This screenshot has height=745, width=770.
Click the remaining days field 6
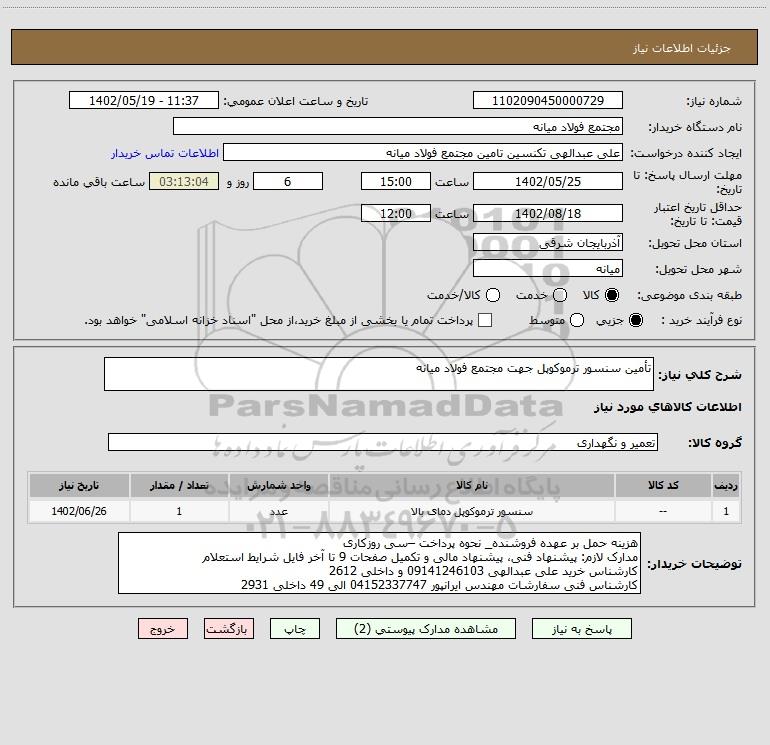[288, 181]
